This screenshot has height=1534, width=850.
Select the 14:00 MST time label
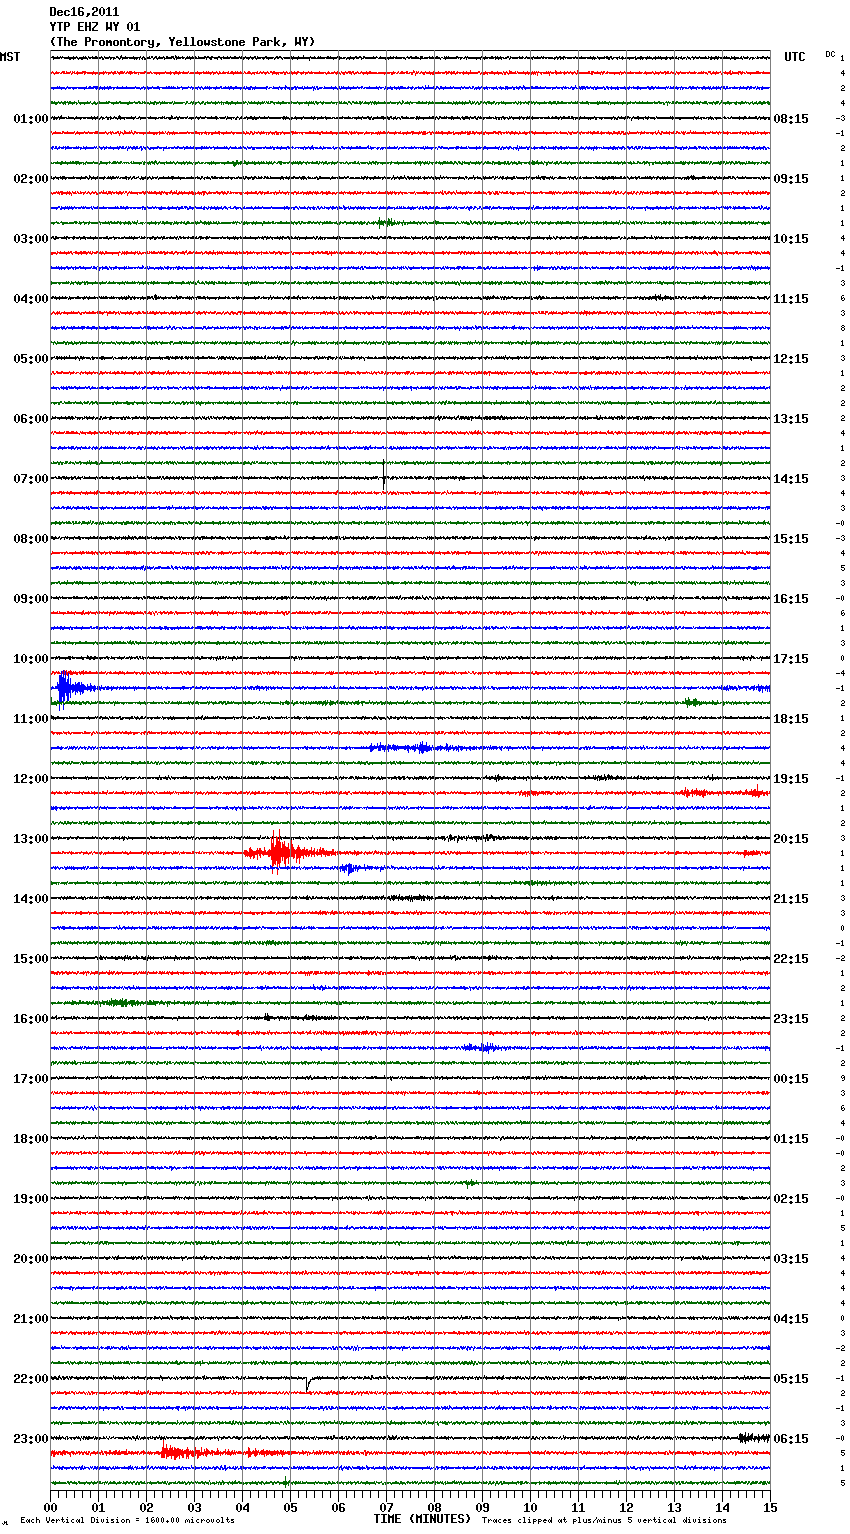tap(31, 899)
